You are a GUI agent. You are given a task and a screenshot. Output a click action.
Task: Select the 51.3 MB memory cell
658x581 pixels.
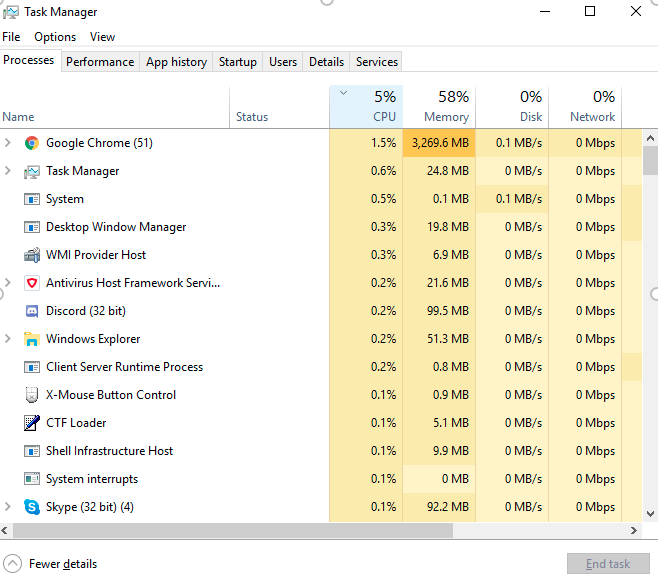439,339
